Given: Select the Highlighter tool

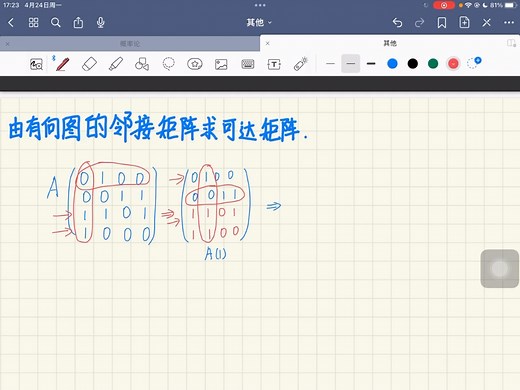Looking at the screenshot, I should 116,64.
